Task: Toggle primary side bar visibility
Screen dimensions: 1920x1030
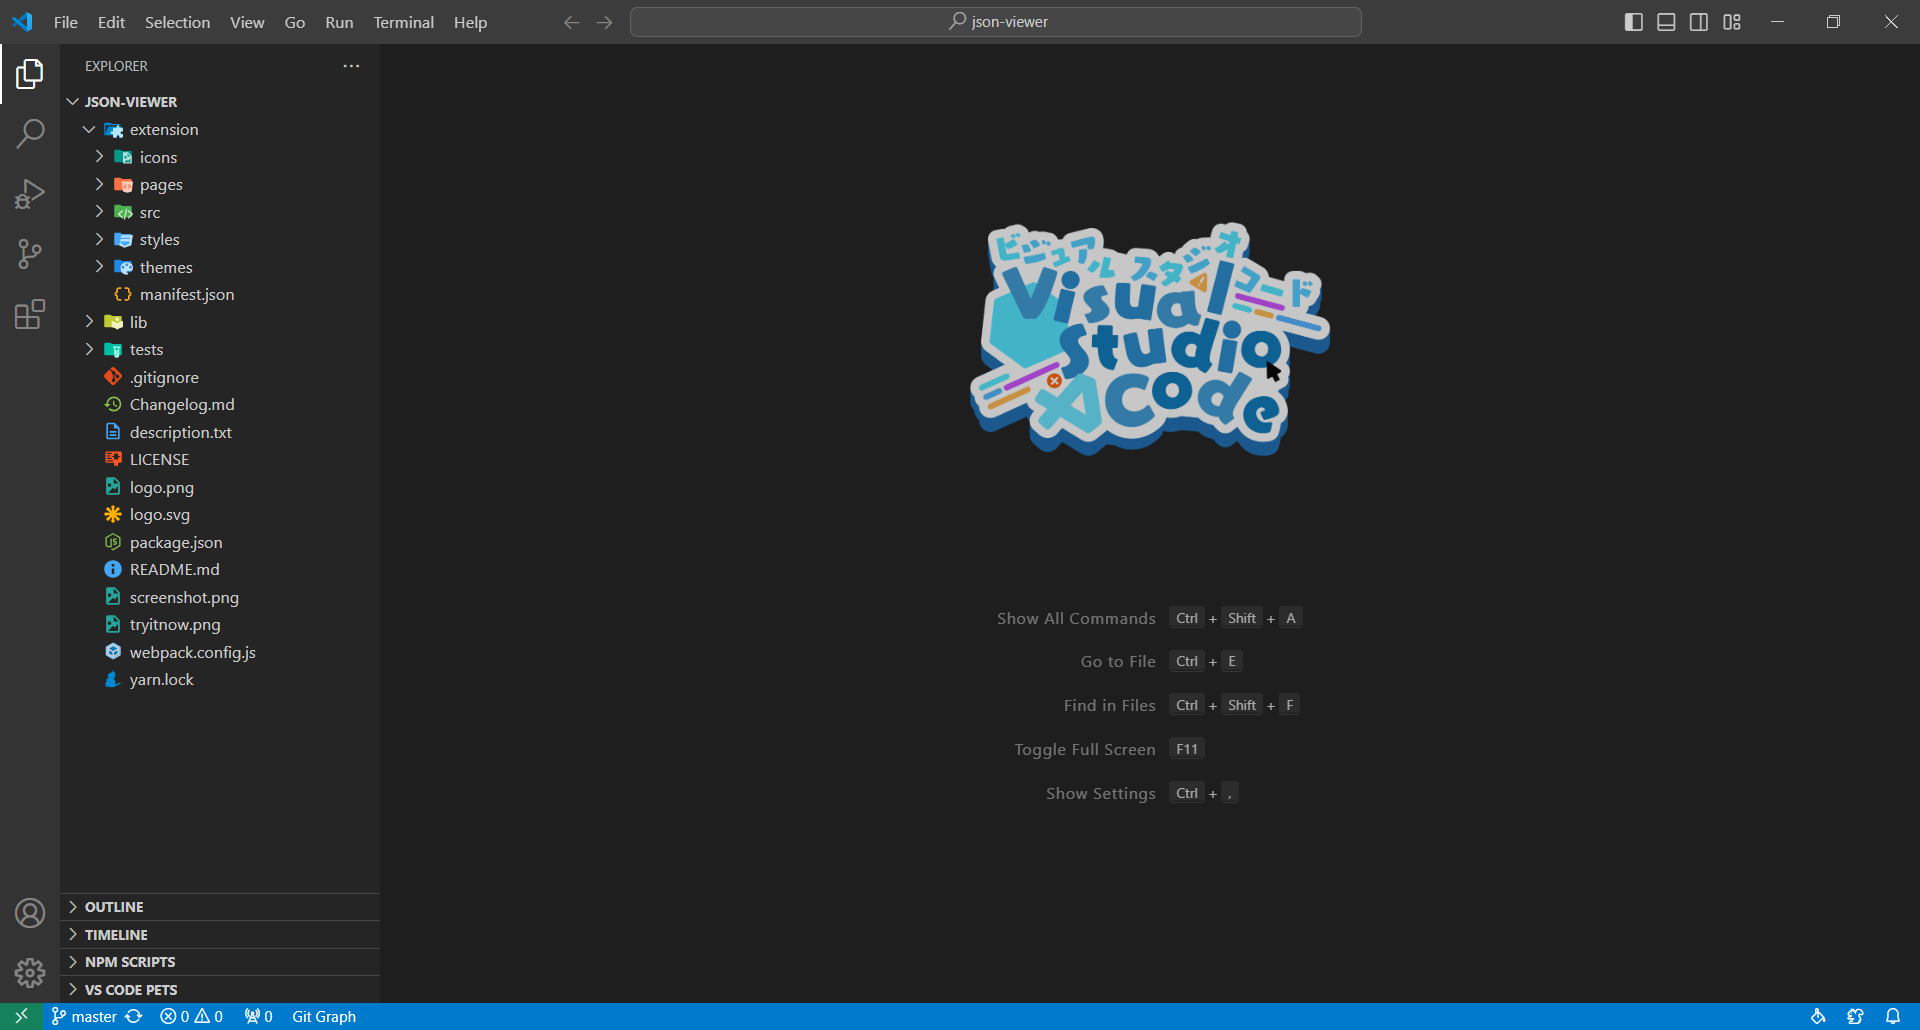Action: click(1634, 22)
